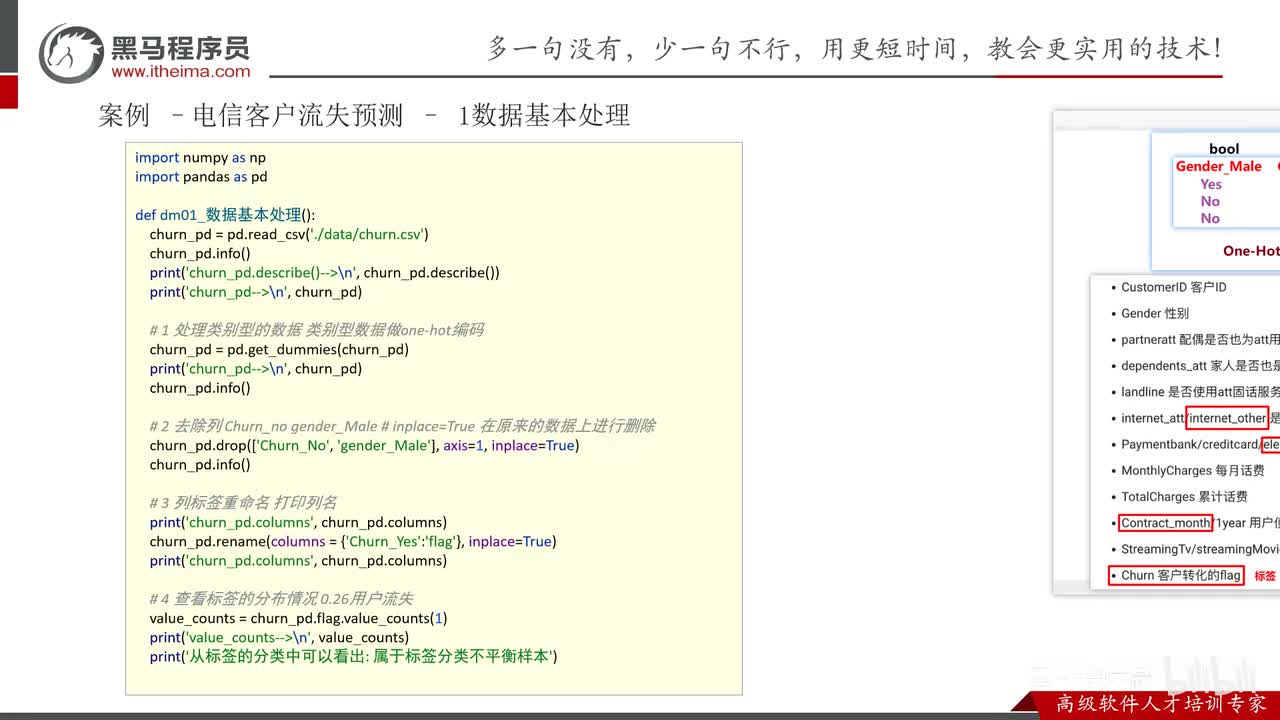The image size is (1280, 720).
Task: Click the 'Yes' value under Gender_Male
Action: [1211, 184]
